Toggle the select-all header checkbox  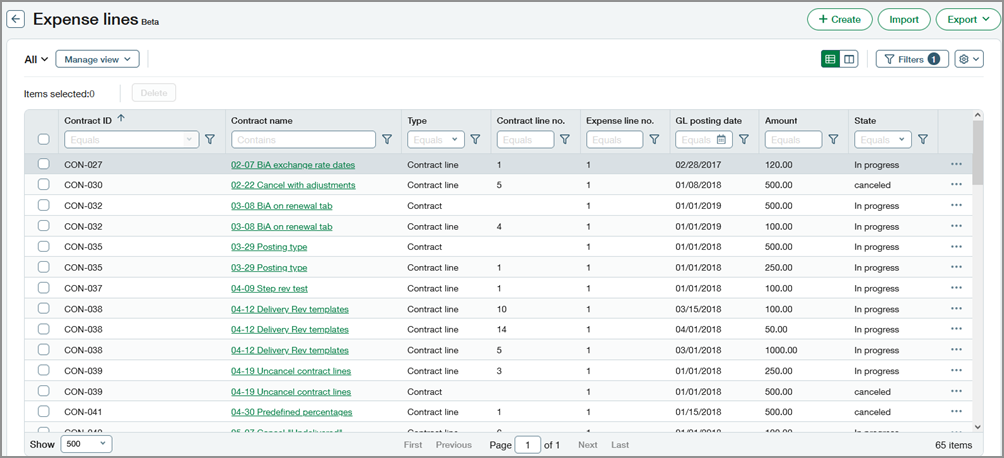point(43,140)
